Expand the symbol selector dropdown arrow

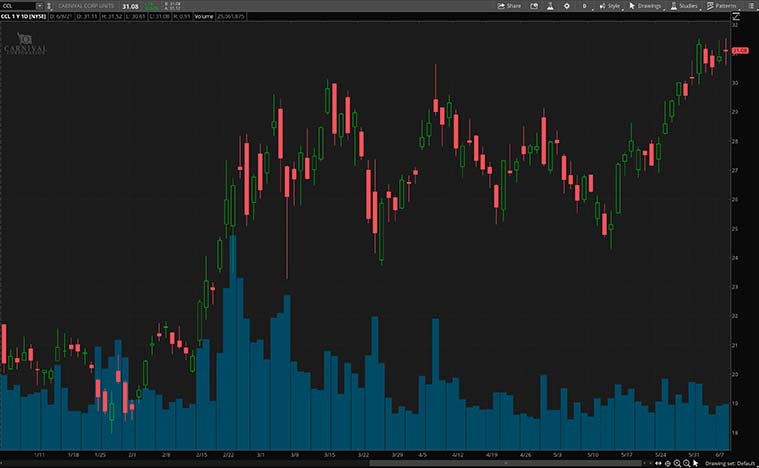[x=39, y=5]
